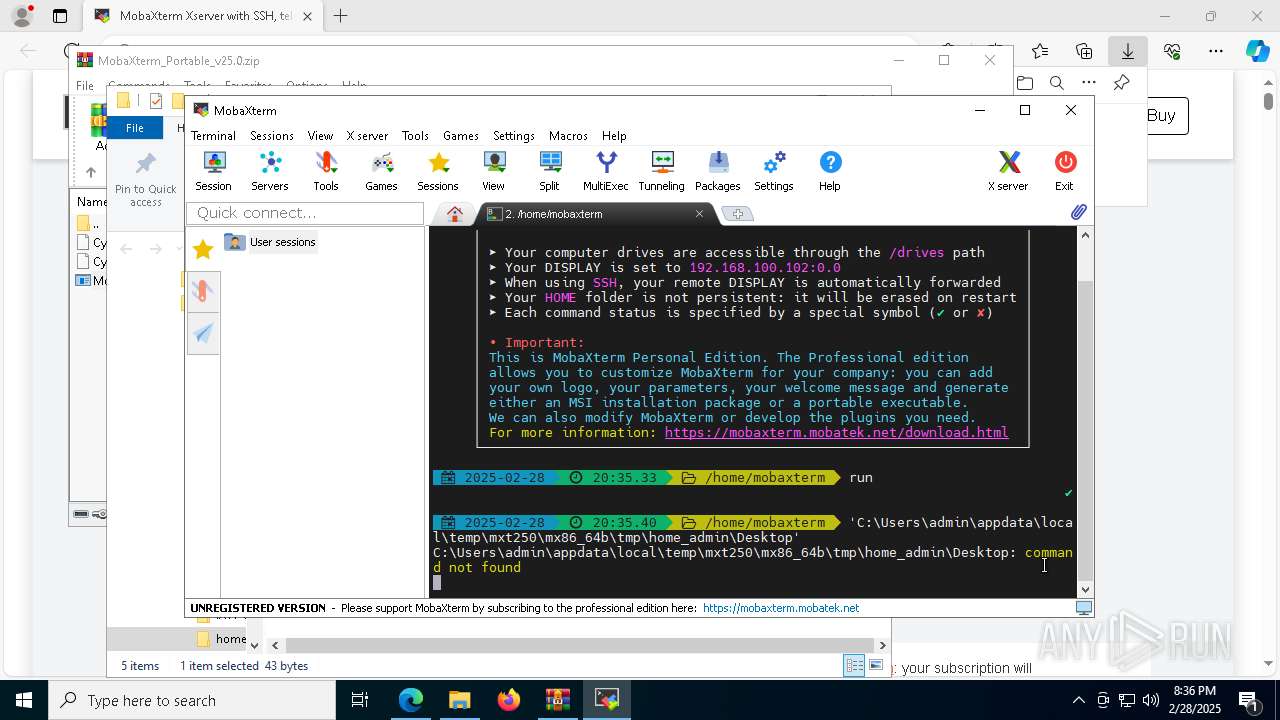Open downloads folder icon in Edge panel
The width and height of the screenshot is (1280, 720).
(1025, 83)
